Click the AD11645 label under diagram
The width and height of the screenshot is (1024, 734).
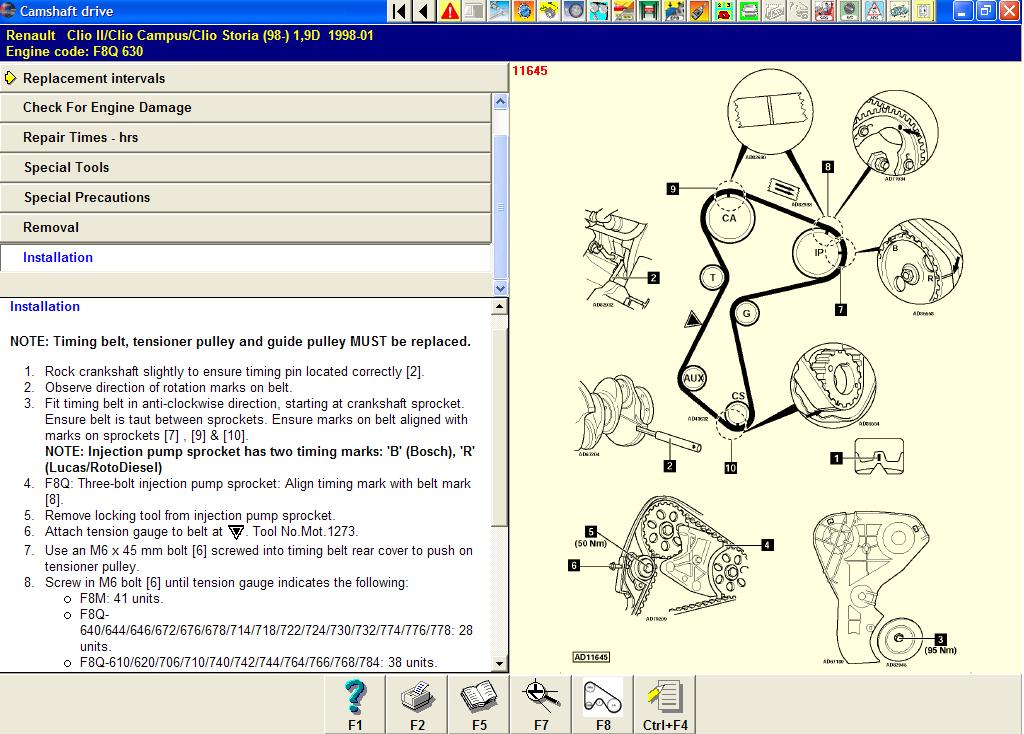[591, 657]
